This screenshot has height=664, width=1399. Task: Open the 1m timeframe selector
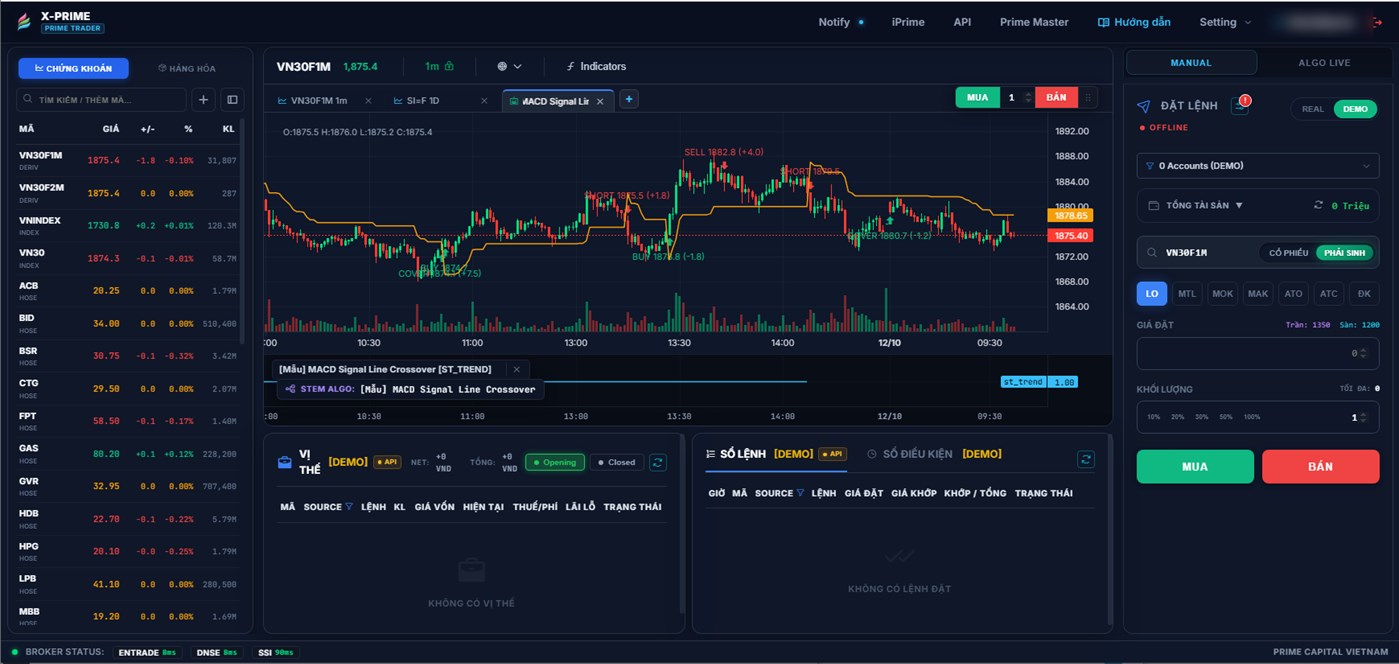click(431, 66)
